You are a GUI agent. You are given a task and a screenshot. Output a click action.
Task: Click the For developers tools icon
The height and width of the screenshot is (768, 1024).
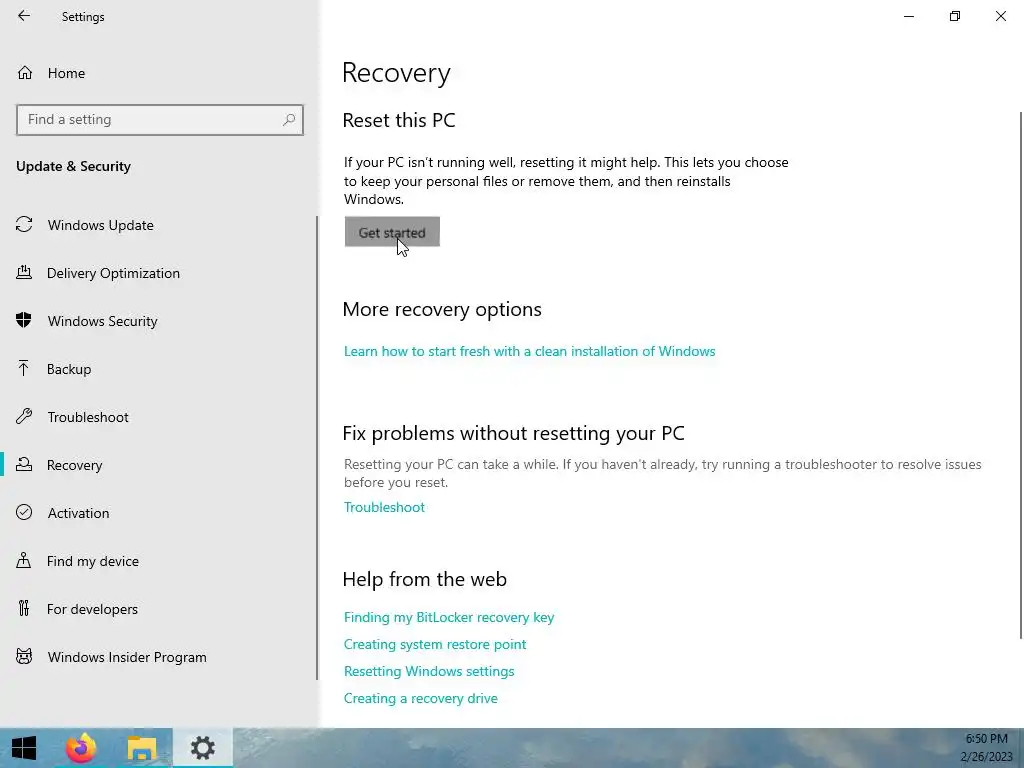[x=24, y=608]
